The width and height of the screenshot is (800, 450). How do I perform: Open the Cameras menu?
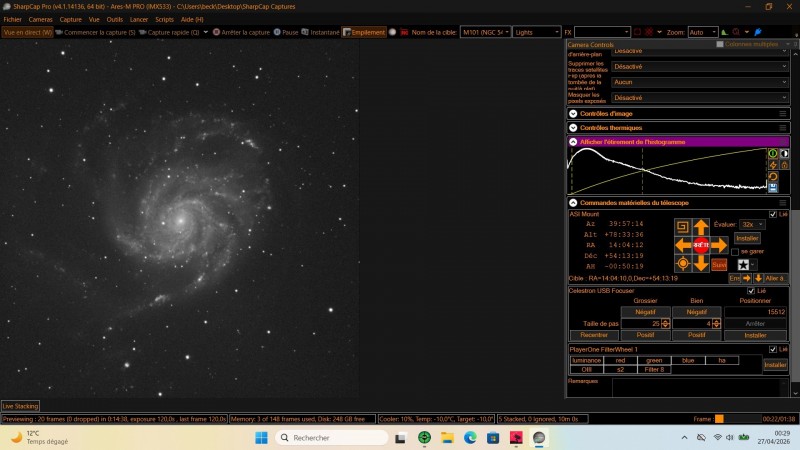pos(40,19)
